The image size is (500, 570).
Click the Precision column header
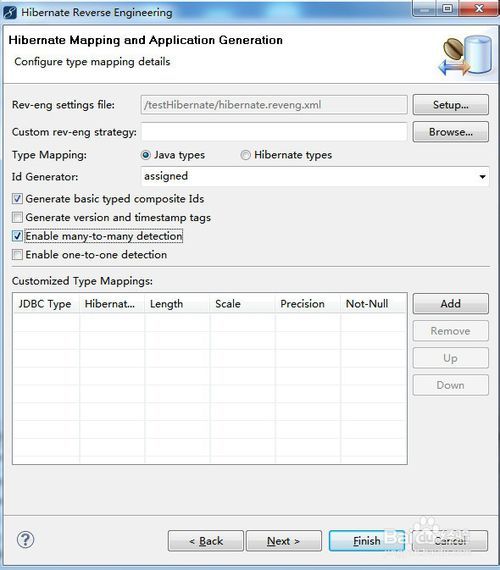[x=308, y=304]
